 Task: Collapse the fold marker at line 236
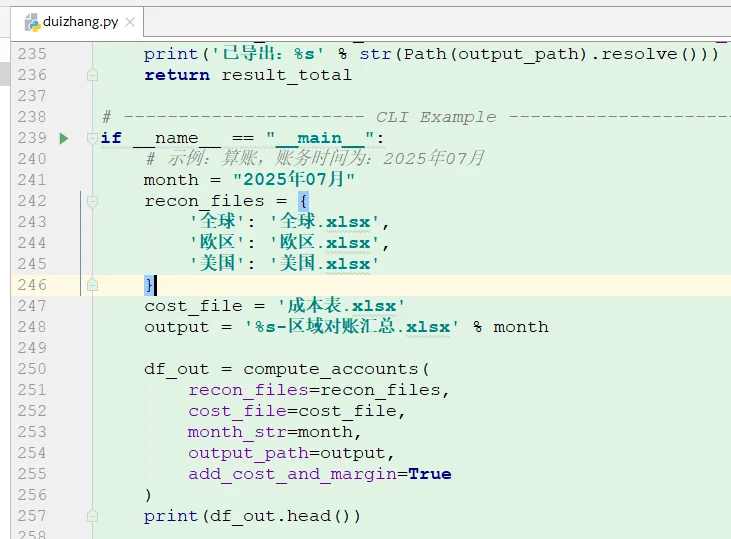click(x=92, y=75)
